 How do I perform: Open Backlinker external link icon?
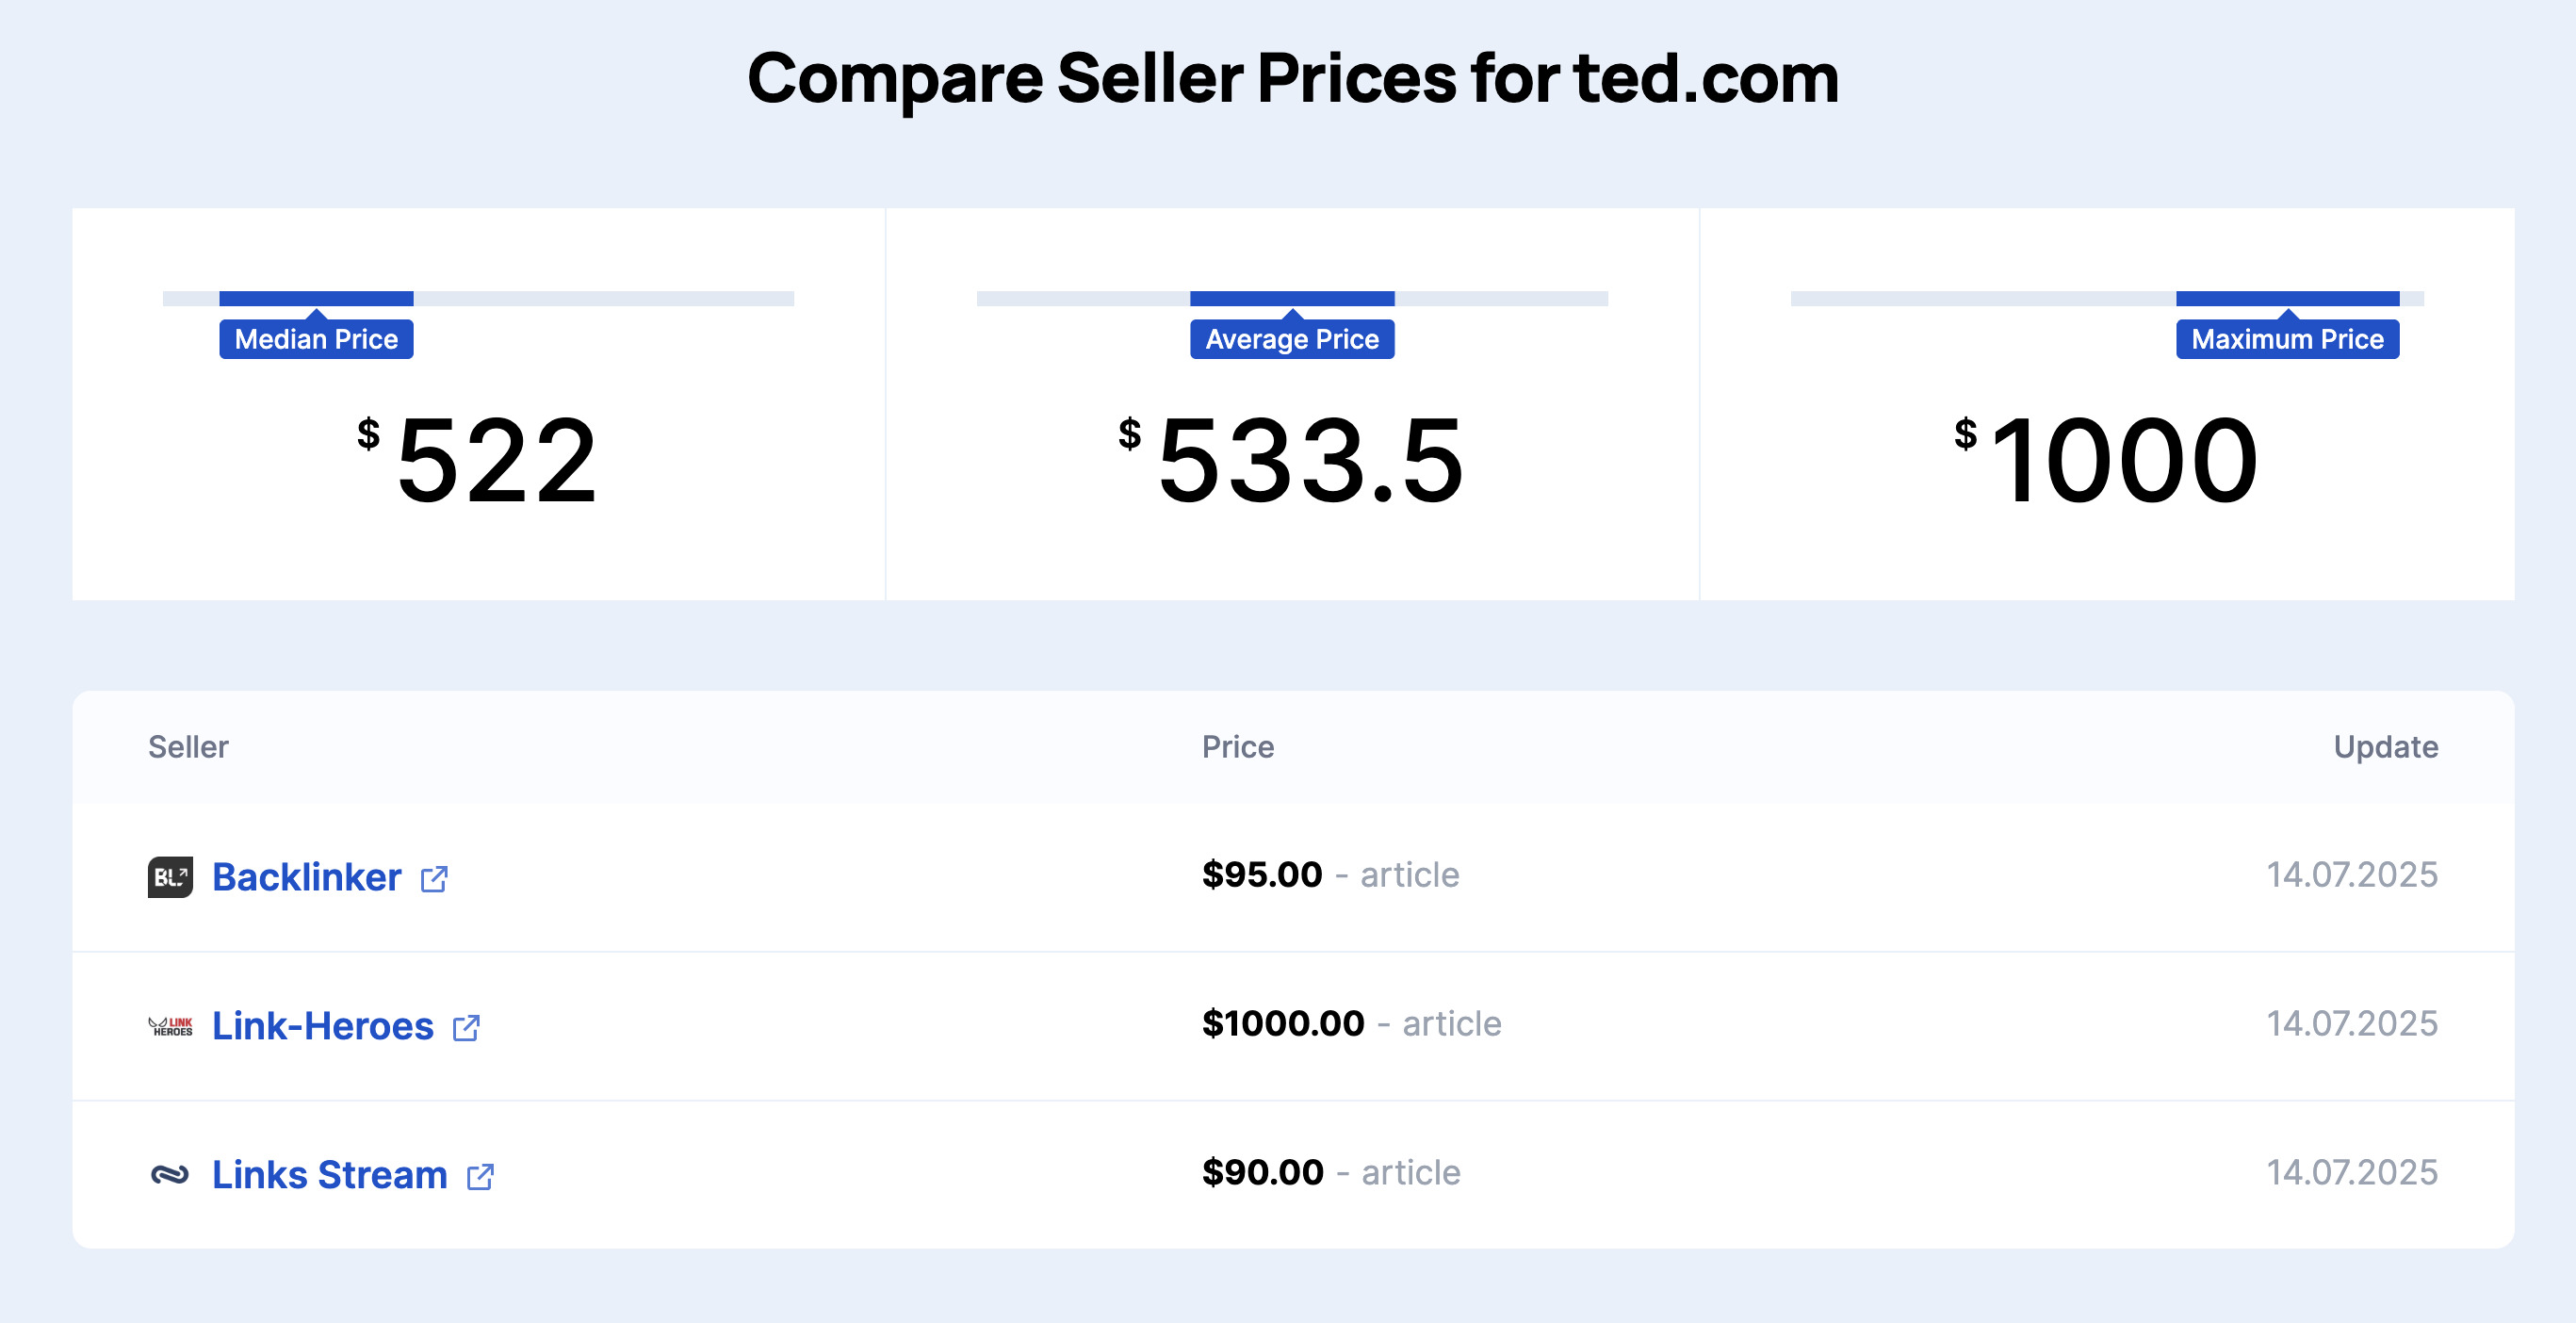click(434, 879)
